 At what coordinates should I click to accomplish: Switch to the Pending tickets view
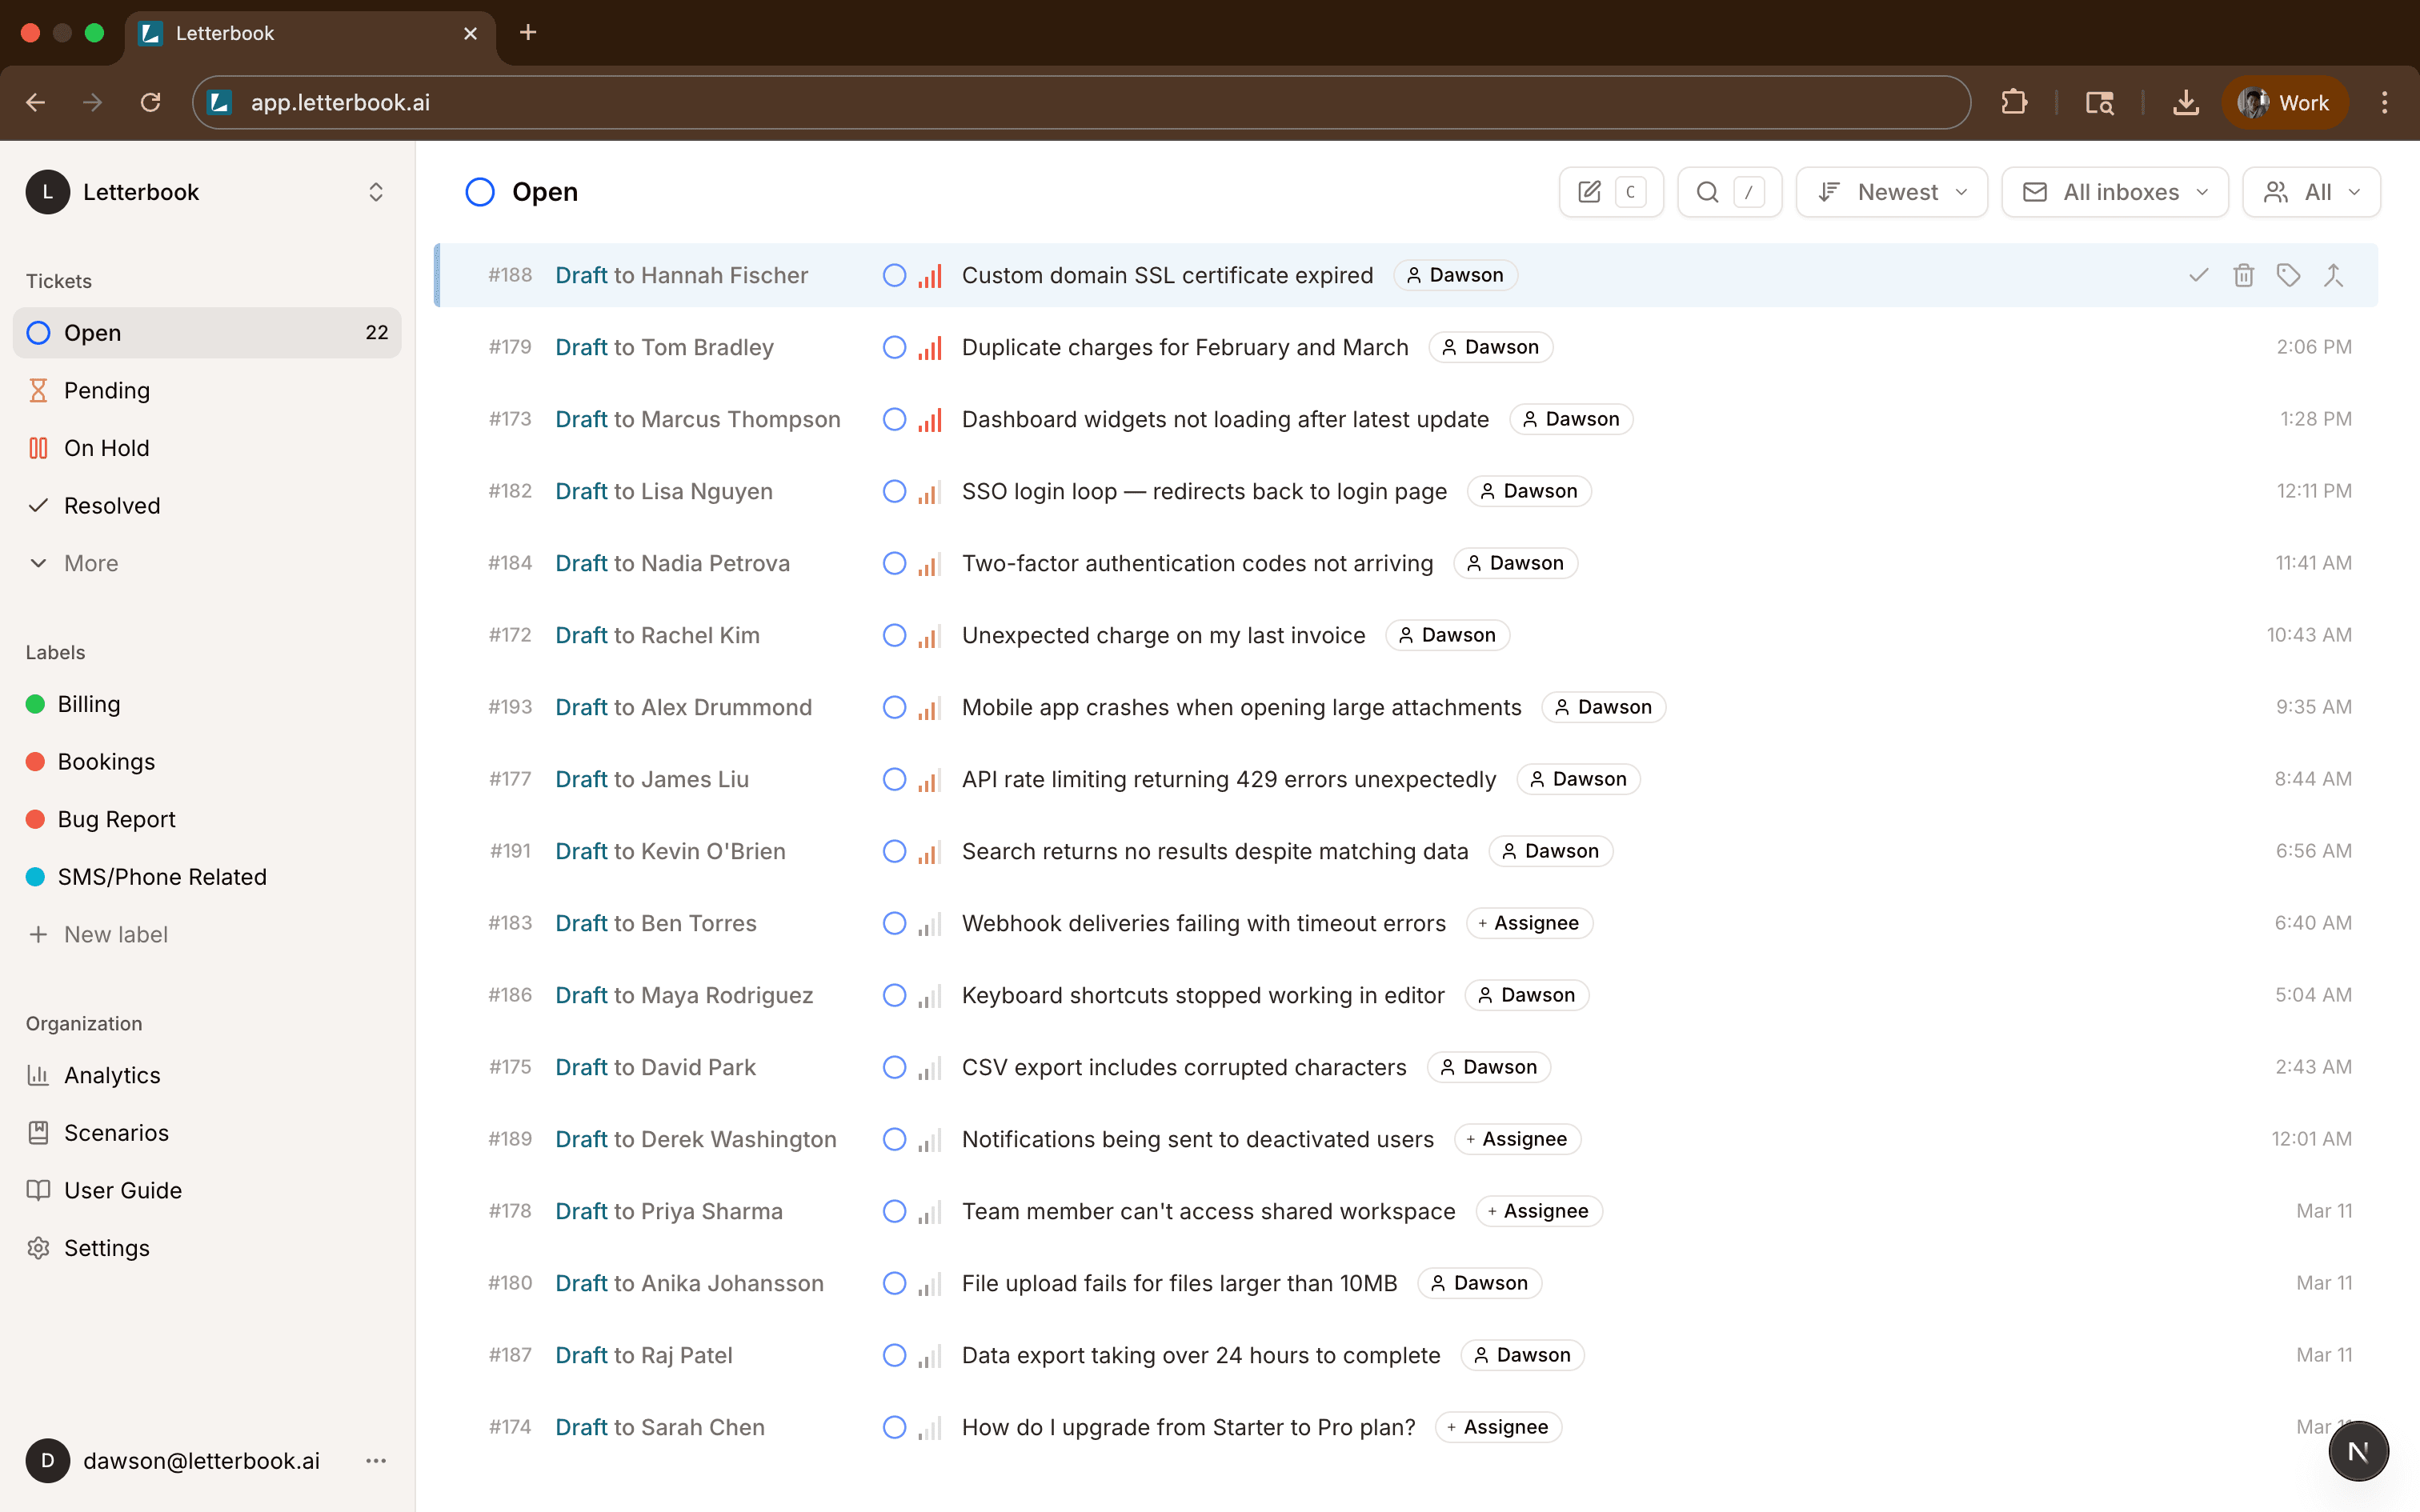pyautogui.click(x=106, y=391)
